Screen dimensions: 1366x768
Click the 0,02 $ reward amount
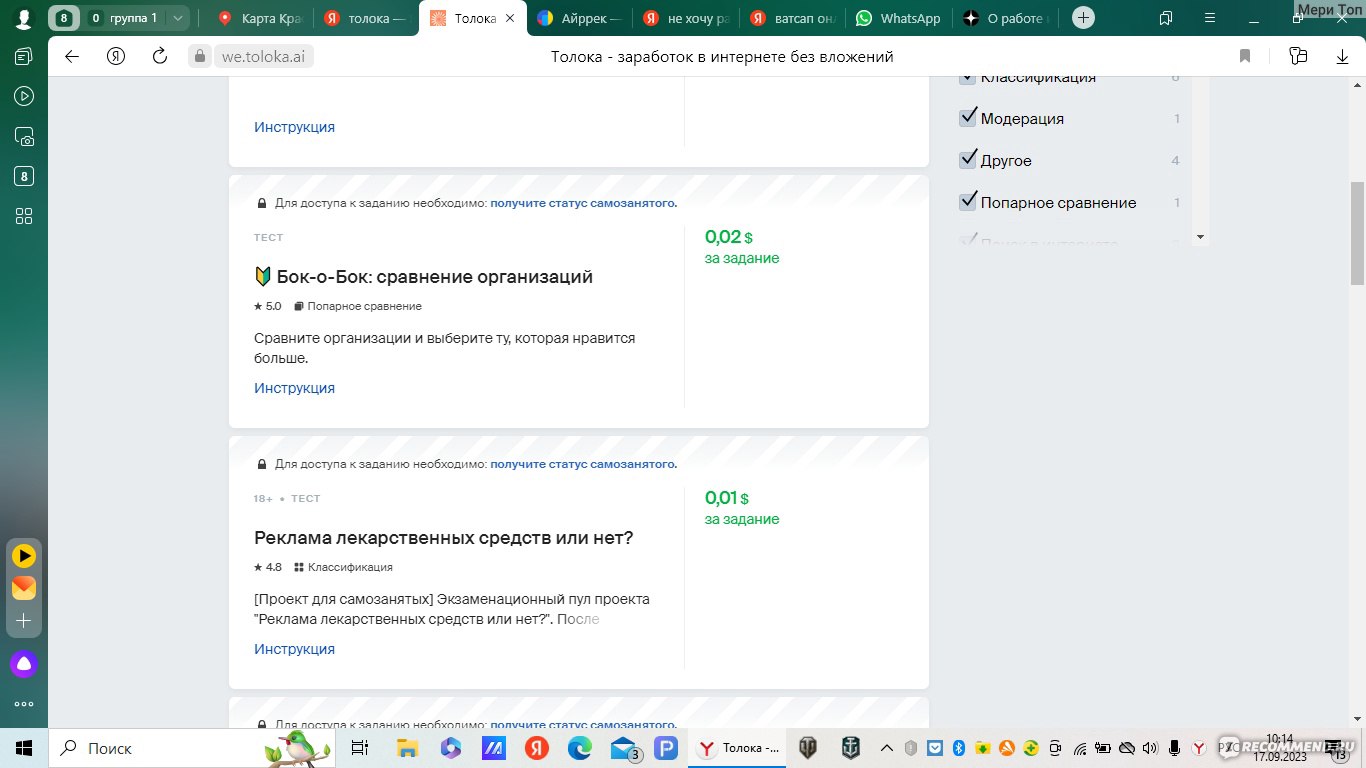click(x=729, y=237)
